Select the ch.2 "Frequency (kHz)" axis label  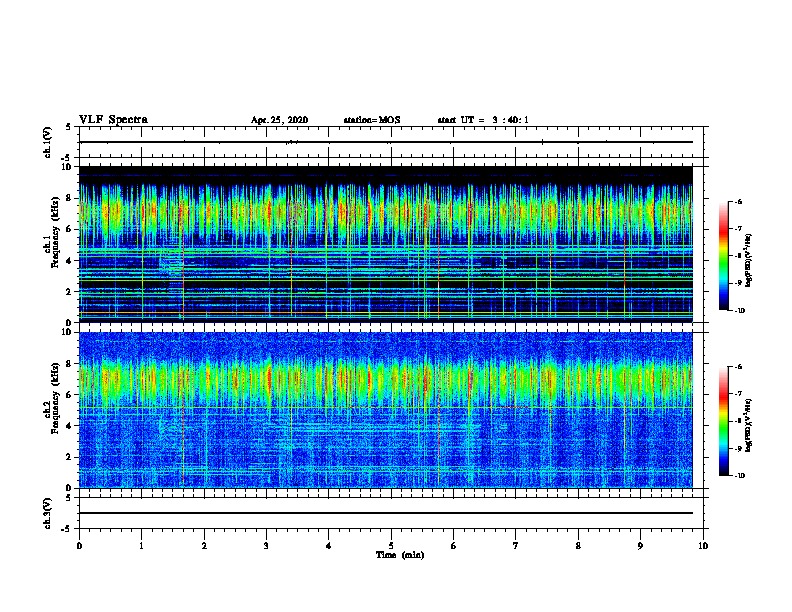pyautogui.click(x=55, y=398)
